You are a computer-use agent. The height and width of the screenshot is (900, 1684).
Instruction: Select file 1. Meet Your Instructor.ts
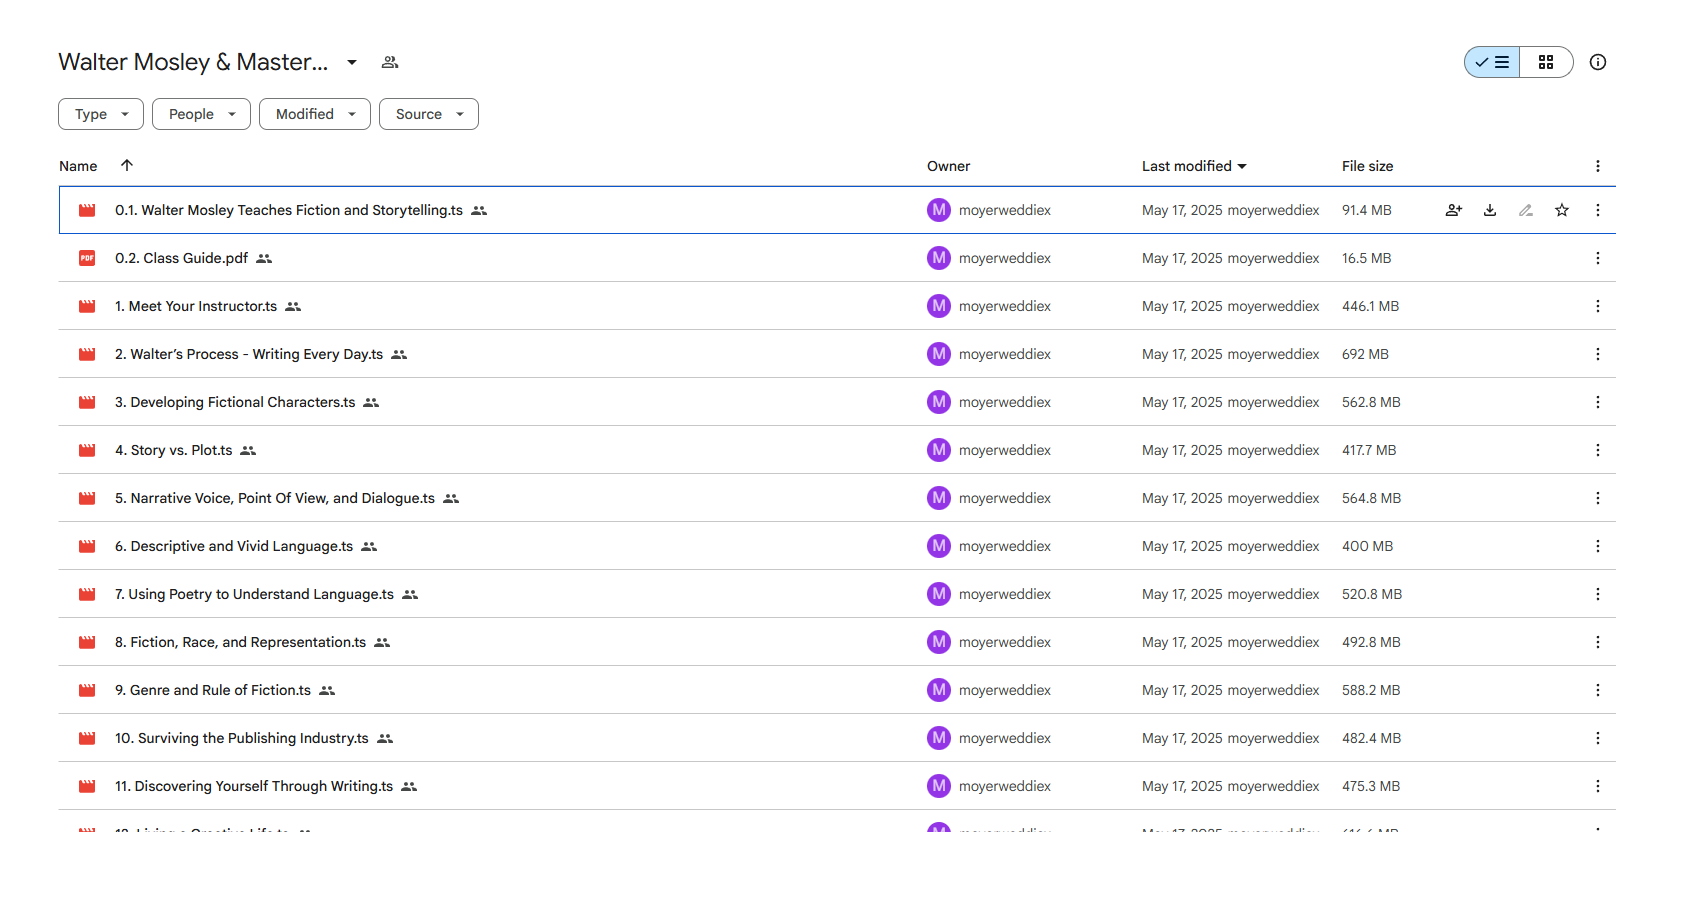pyautogui.click(x=837, y=306)
